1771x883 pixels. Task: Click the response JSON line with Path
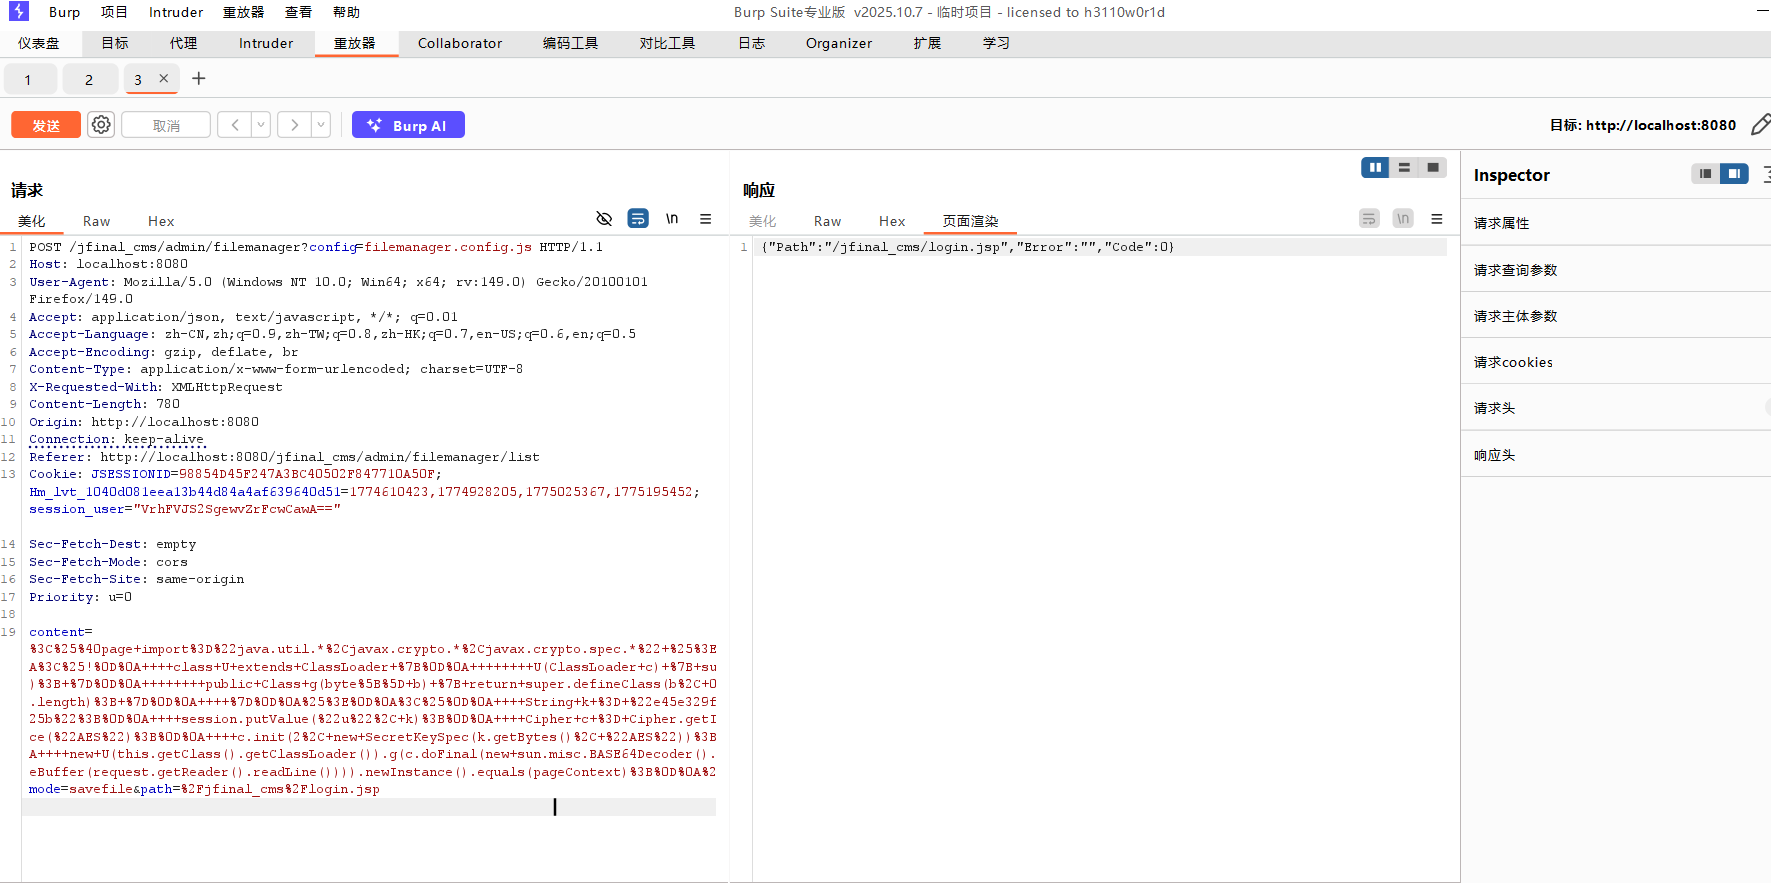(x=967, y=247)
